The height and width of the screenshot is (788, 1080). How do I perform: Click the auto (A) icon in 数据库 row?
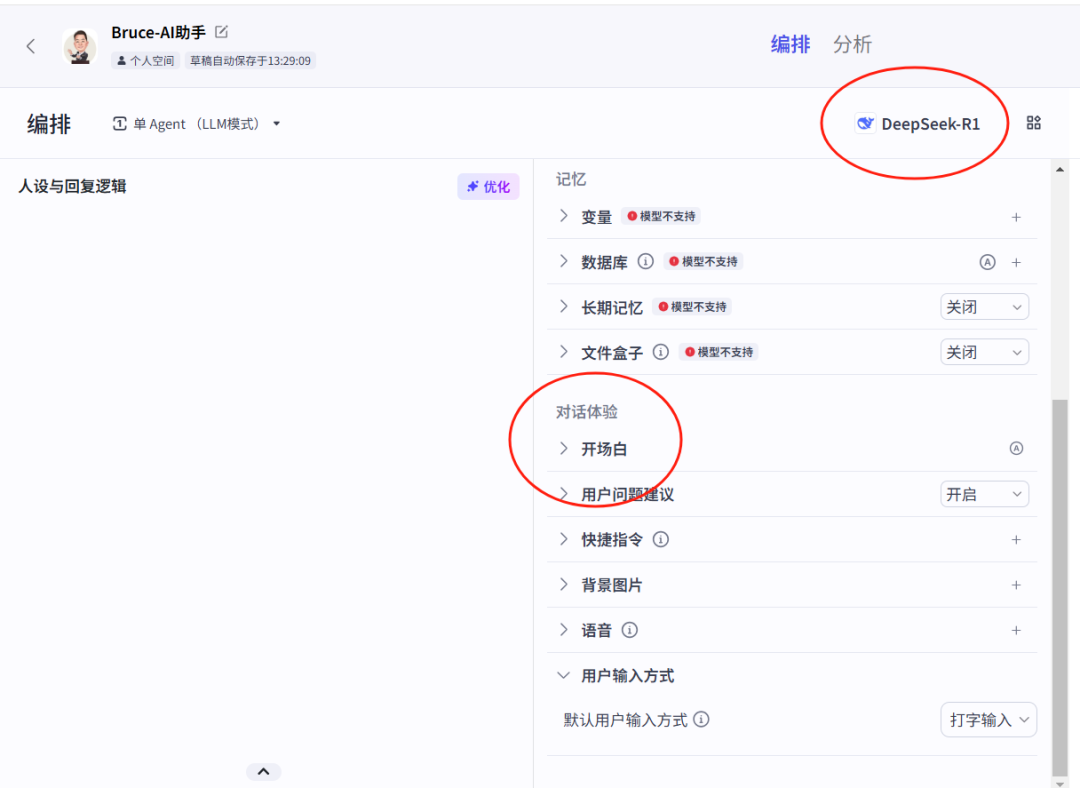pos(987,262)
